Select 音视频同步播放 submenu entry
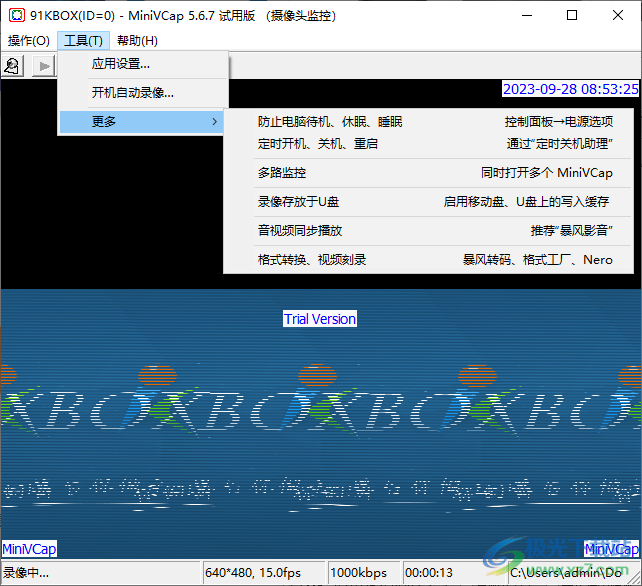The width and height of the screenshot is (642, 586). pos(428,231)
